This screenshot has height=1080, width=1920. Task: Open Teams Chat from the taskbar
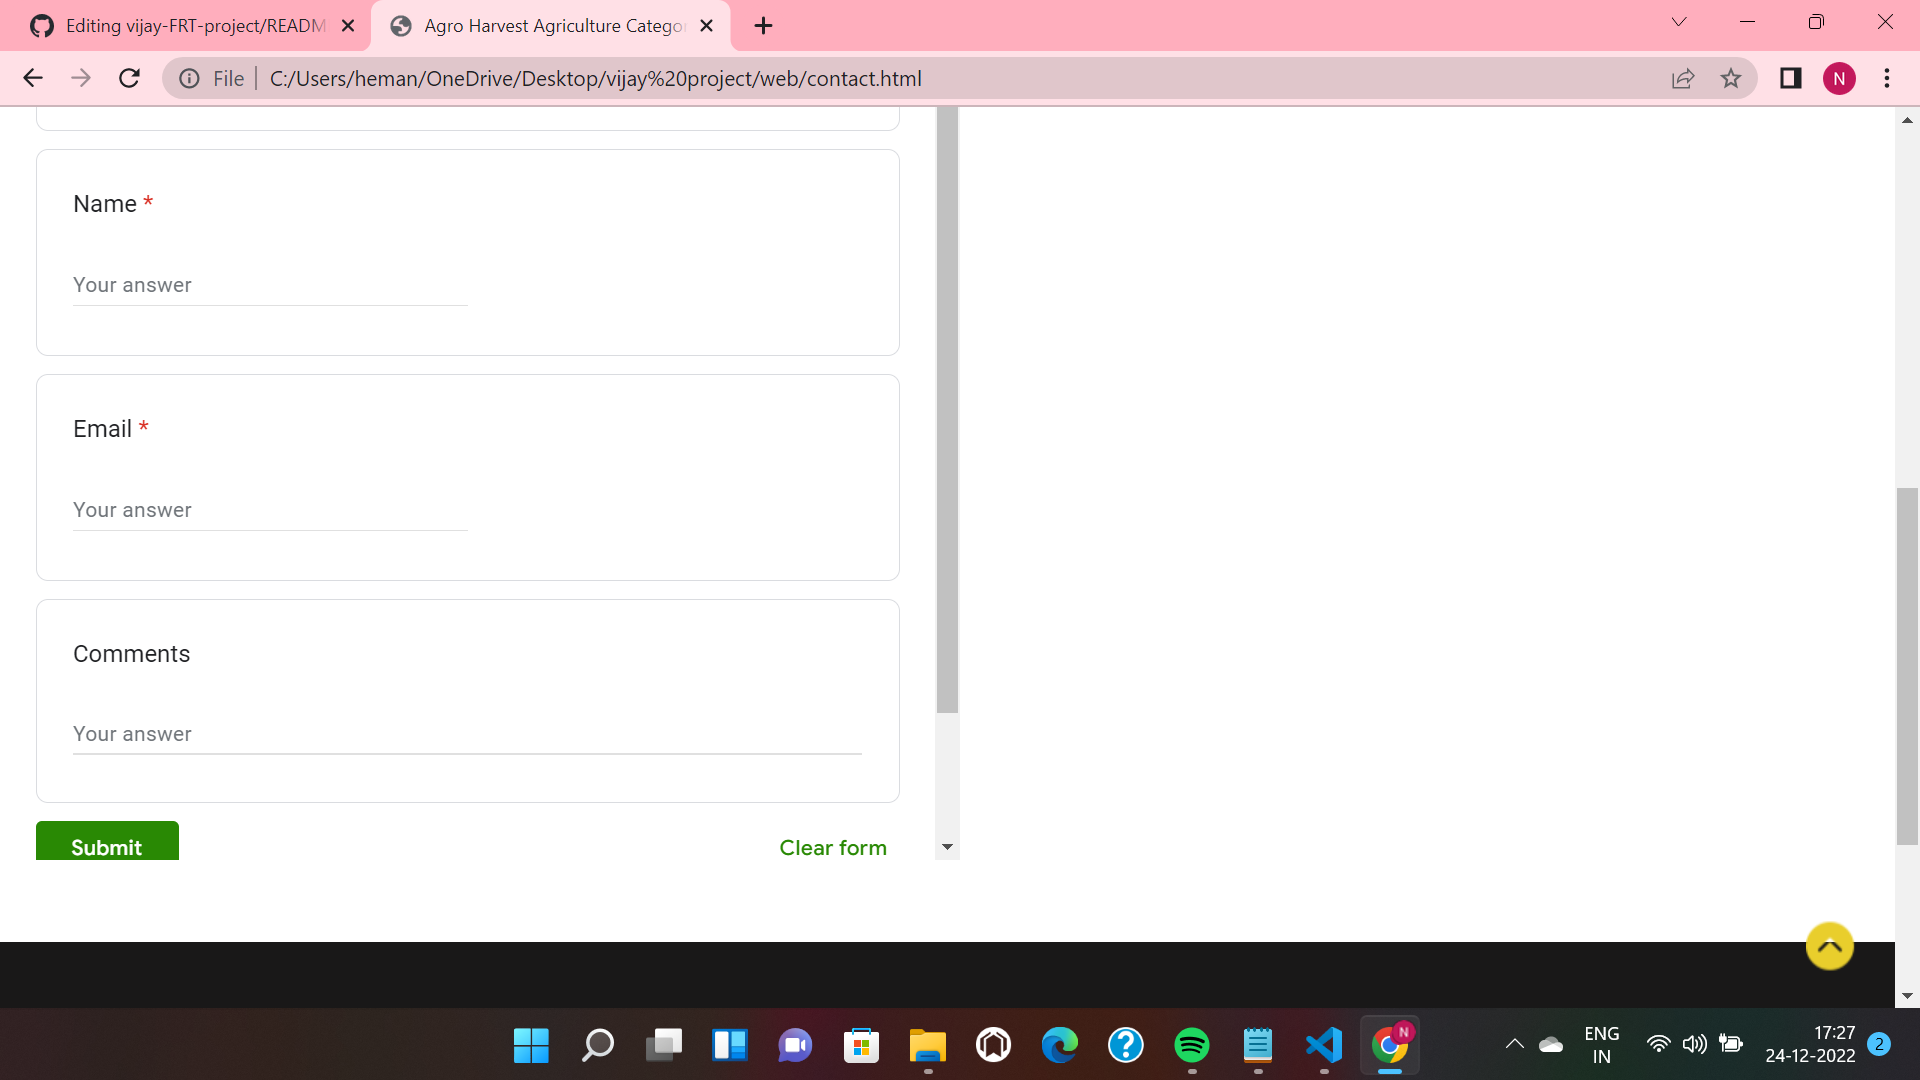(795, 1046)
